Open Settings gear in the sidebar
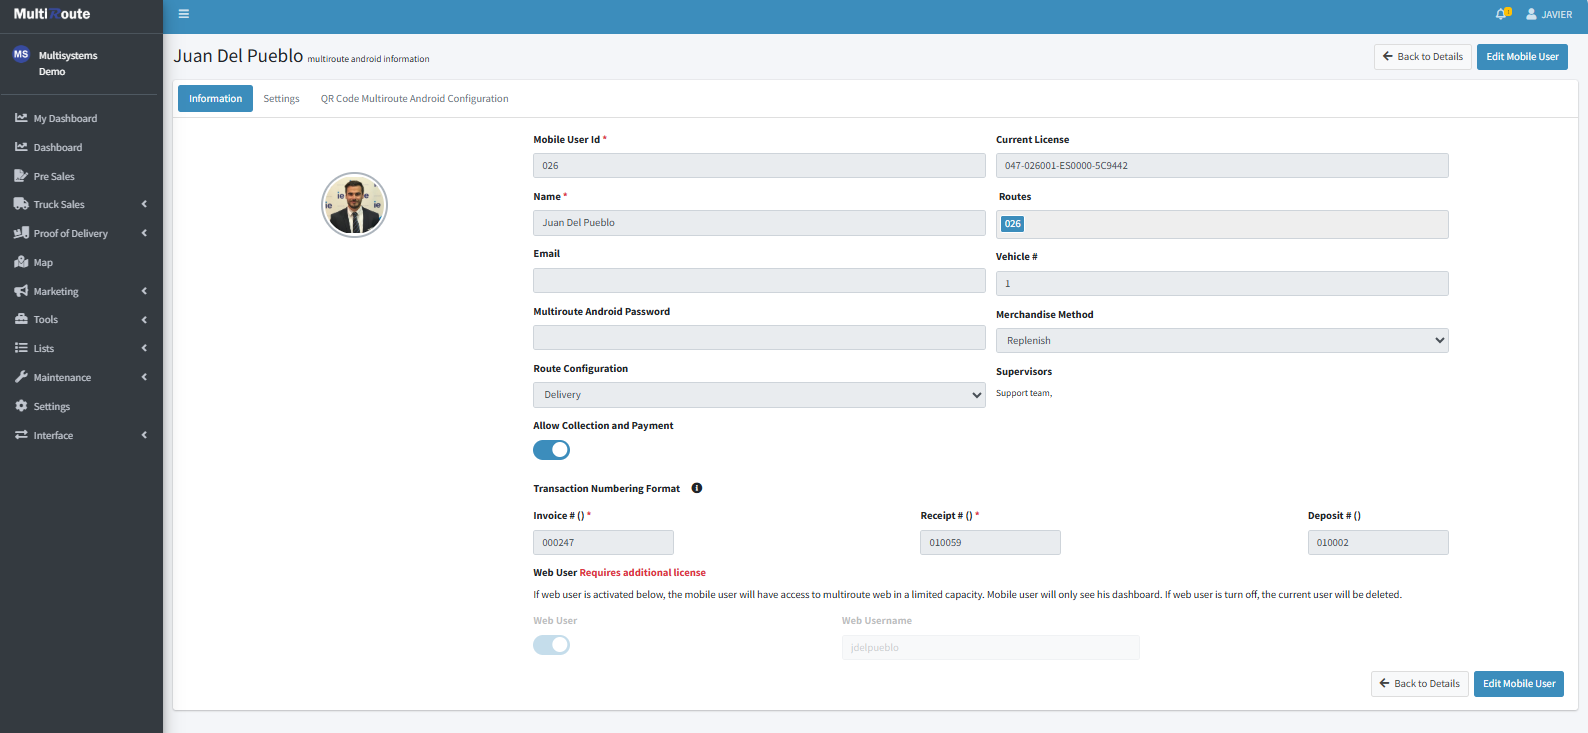Viewport: 1588px width, 733px height. coord(21,406)
